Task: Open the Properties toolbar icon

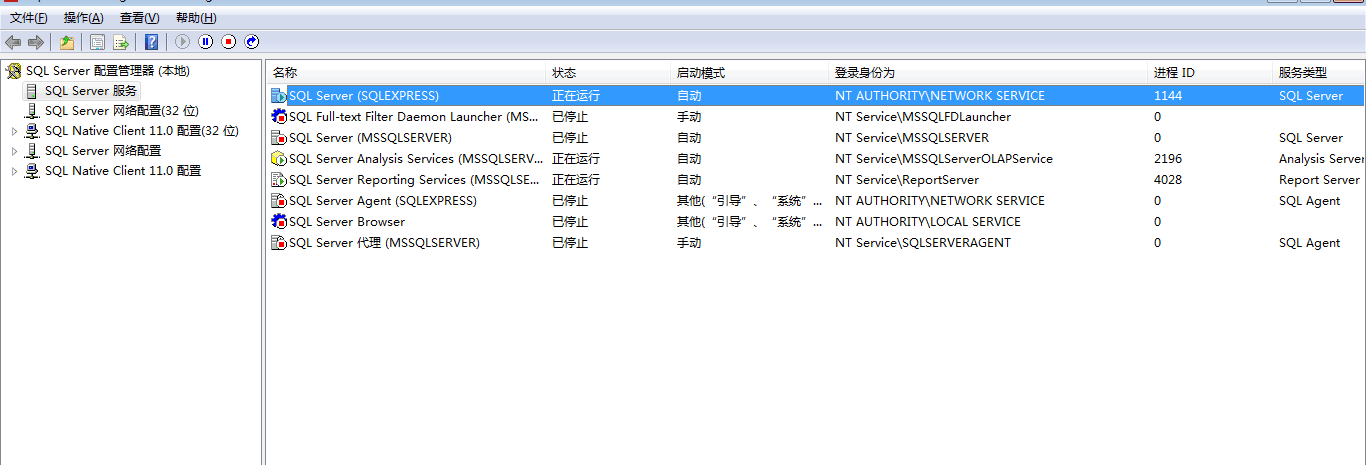Action: (97, 42)
